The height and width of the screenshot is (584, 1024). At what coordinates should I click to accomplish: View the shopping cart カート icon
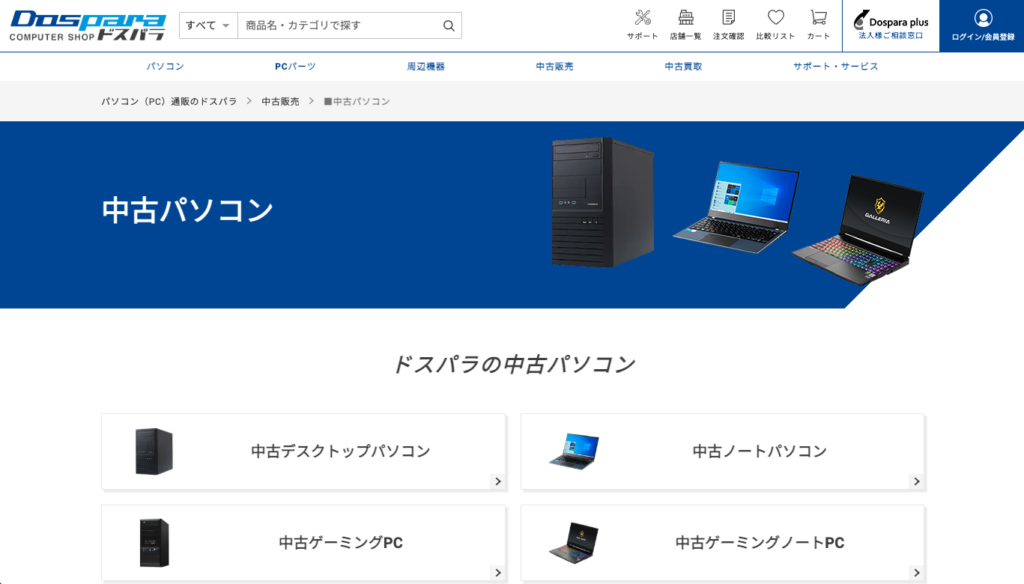point(818,18)
